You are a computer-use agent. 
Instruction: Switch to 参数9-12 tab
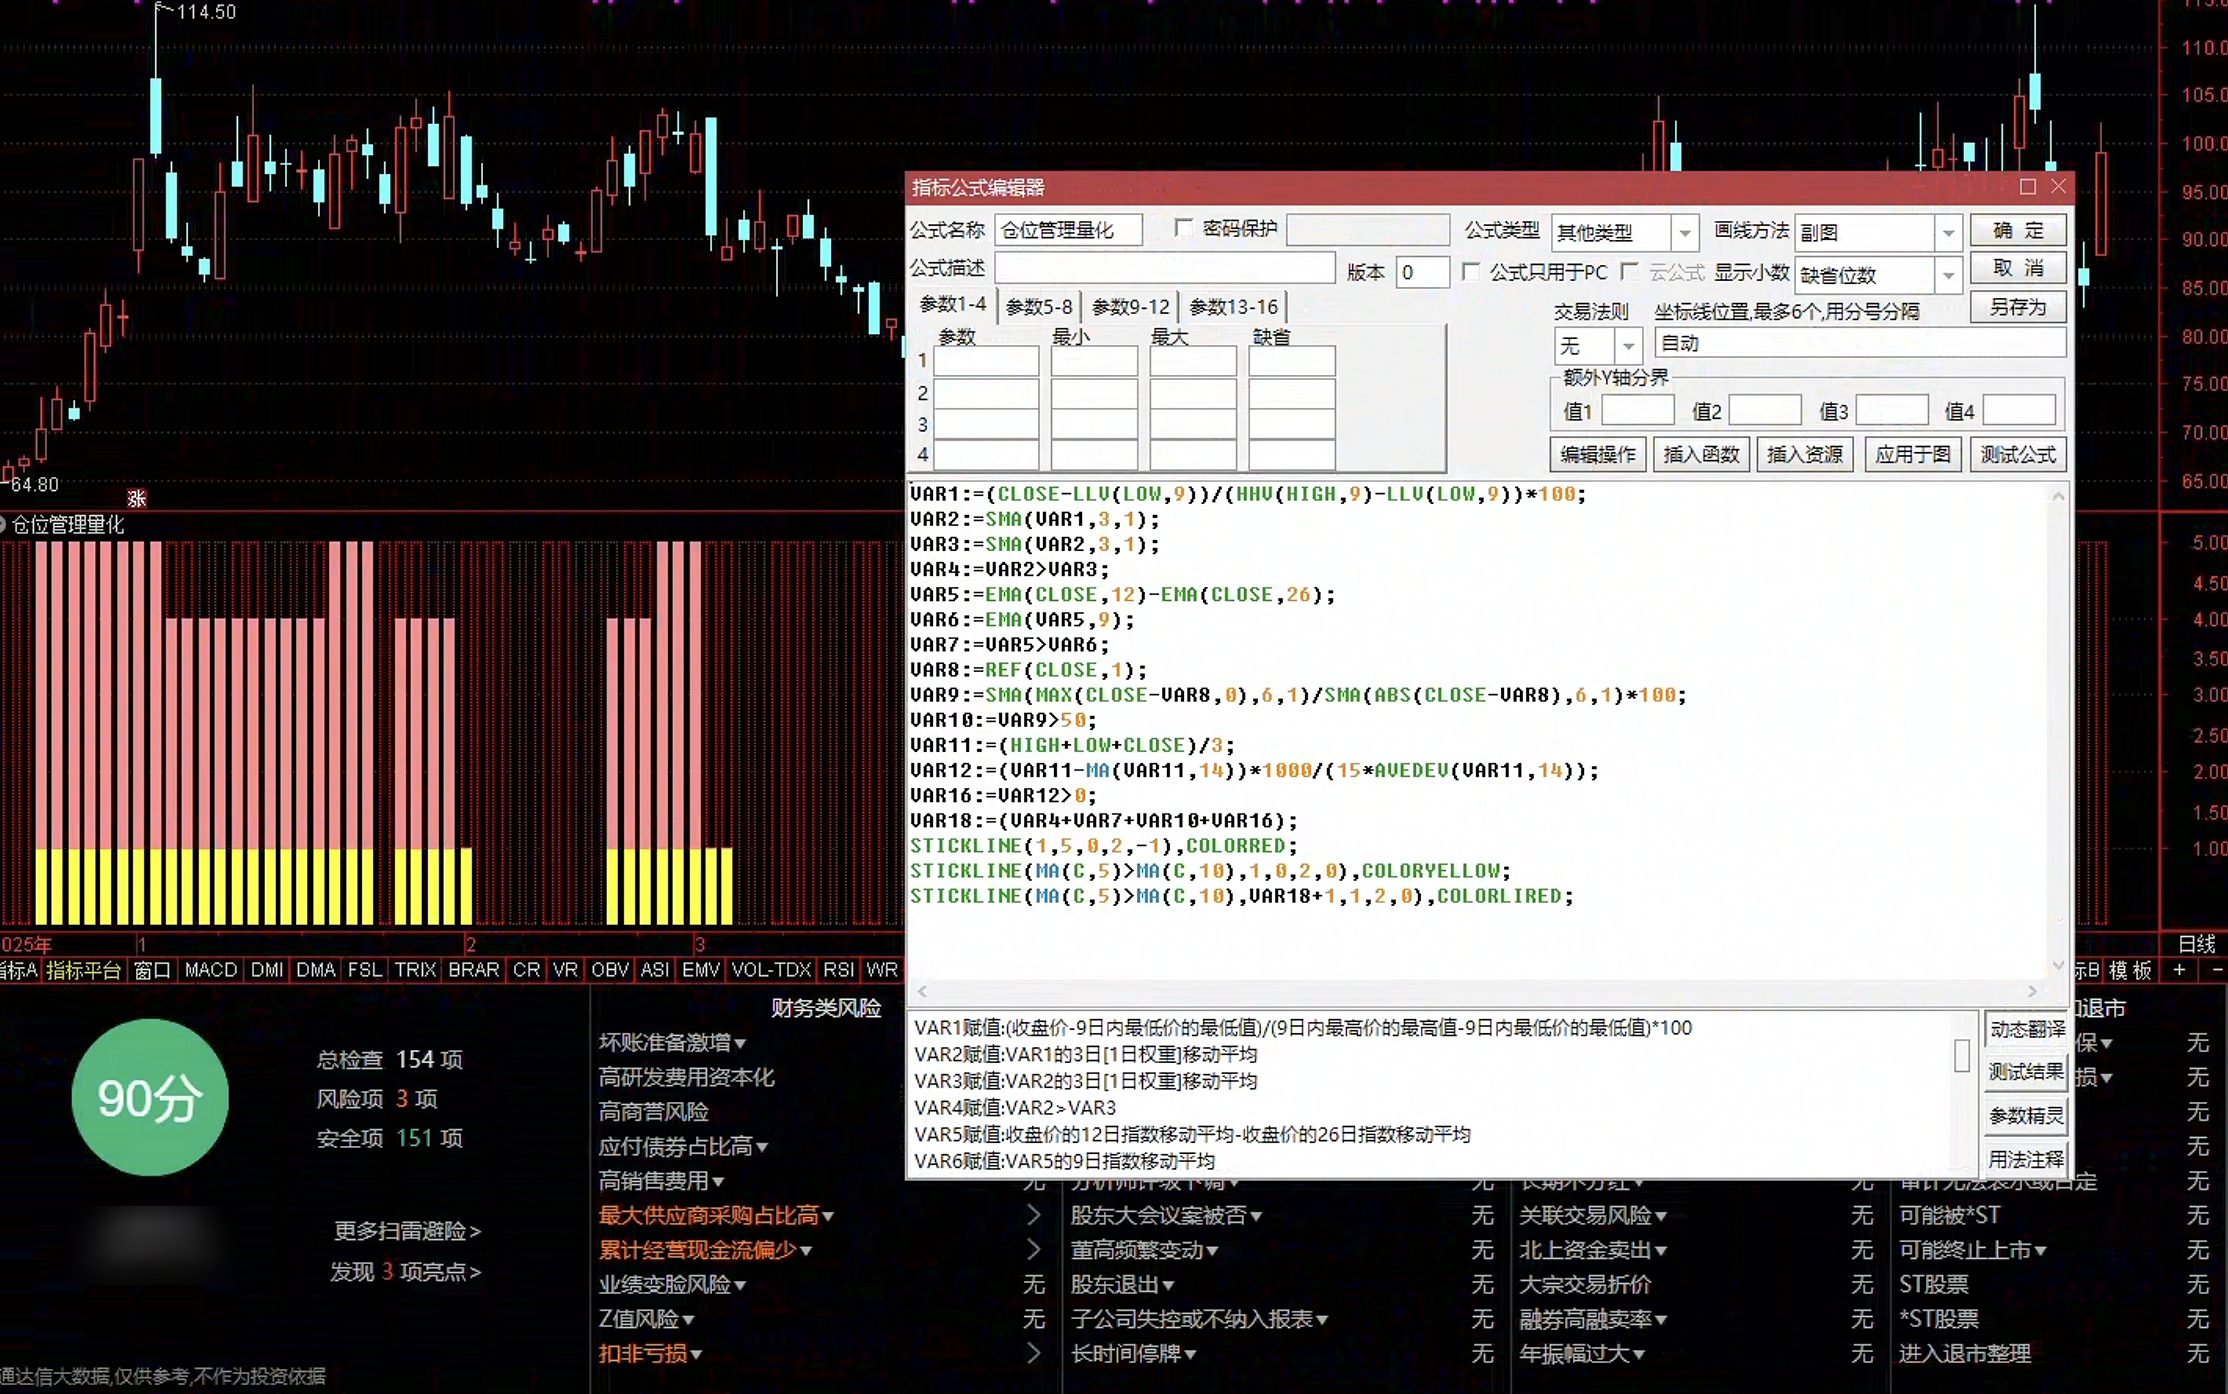pyautogui.click(x=1131, y=307)
